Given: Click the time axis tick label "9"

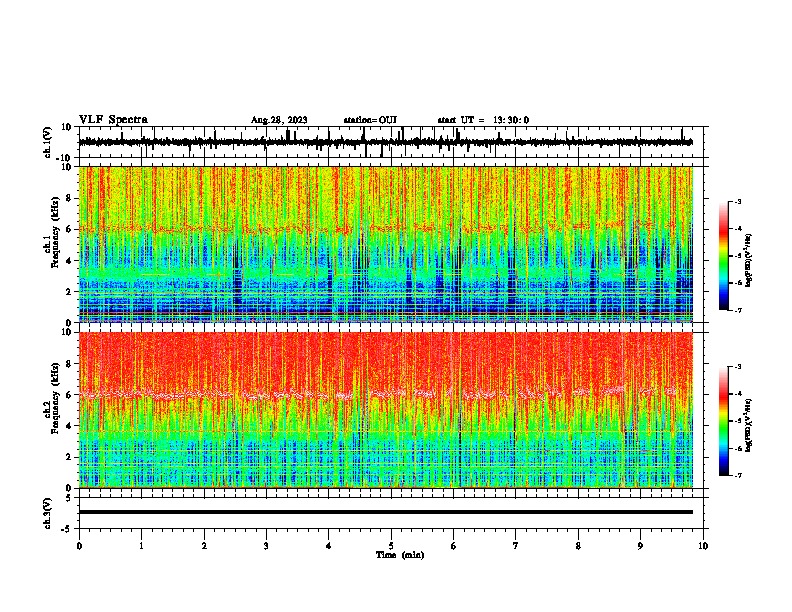Looking at the screenshot, I should (x=640, y=546).
